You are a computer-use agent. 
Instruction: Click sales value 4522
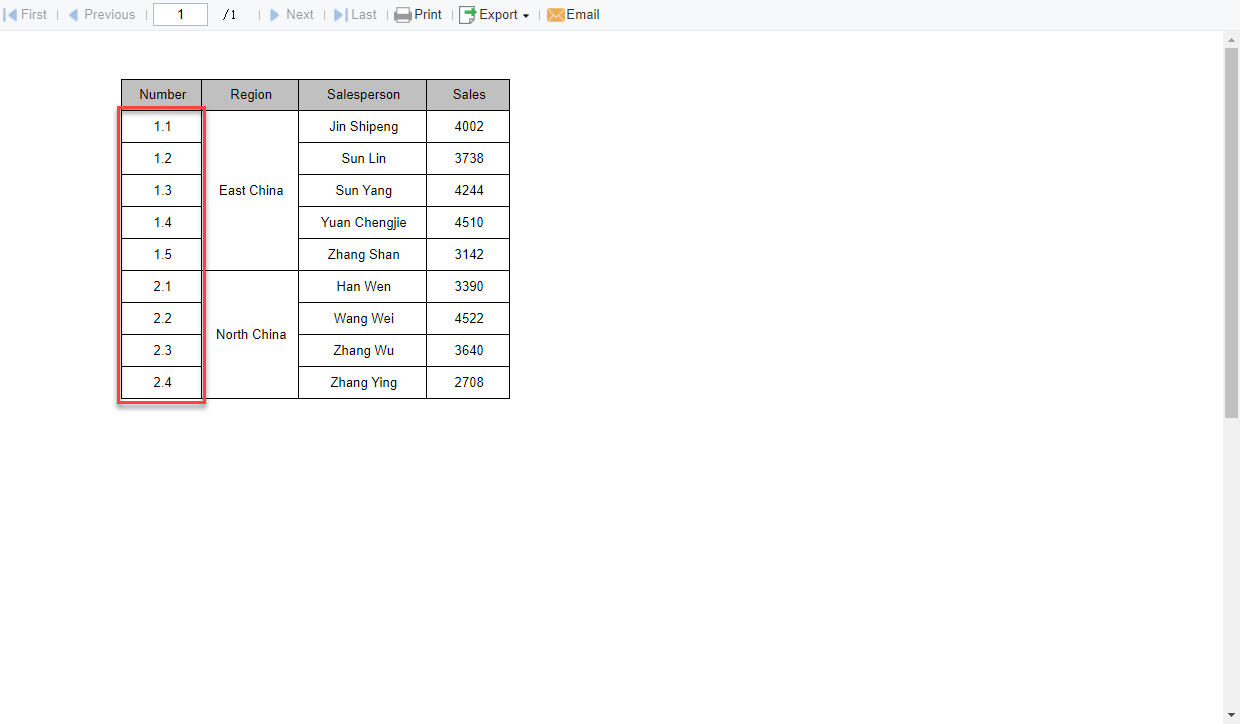[x=468, y=319]
